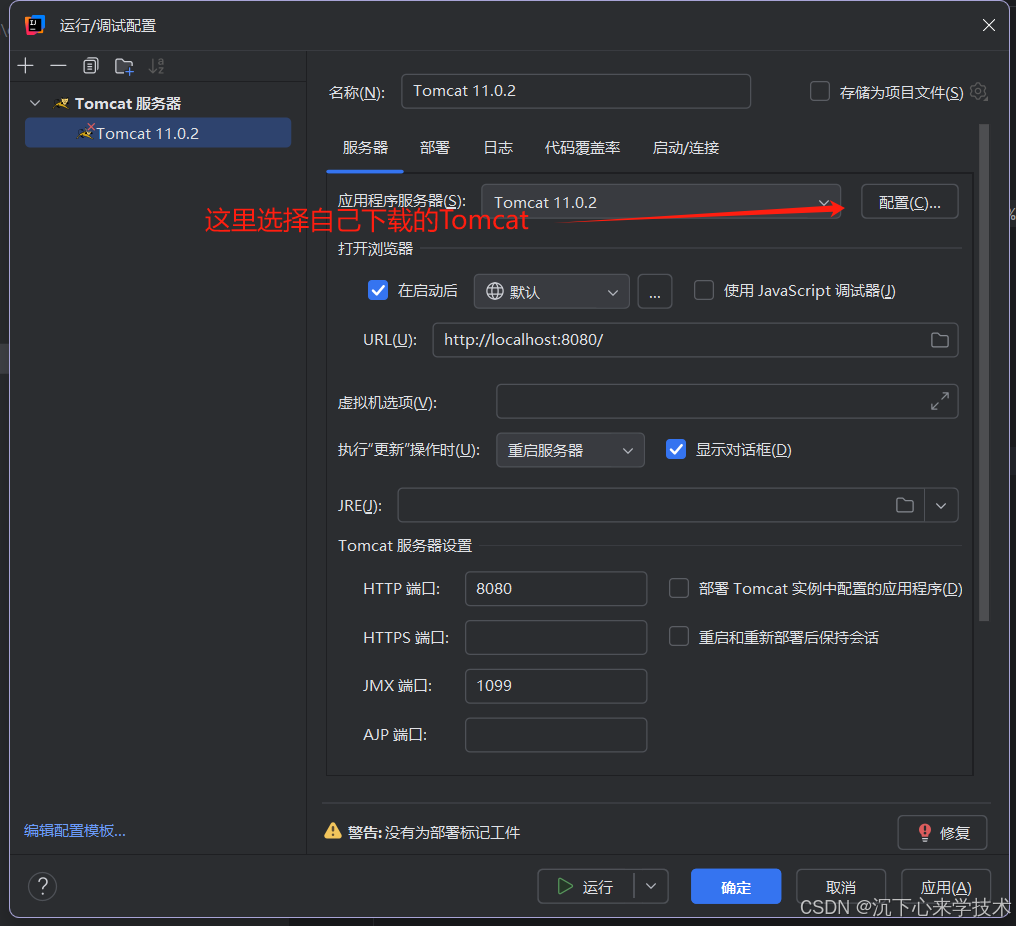
Task: Browse for JRE with folder icon
Action: point(905,505)
